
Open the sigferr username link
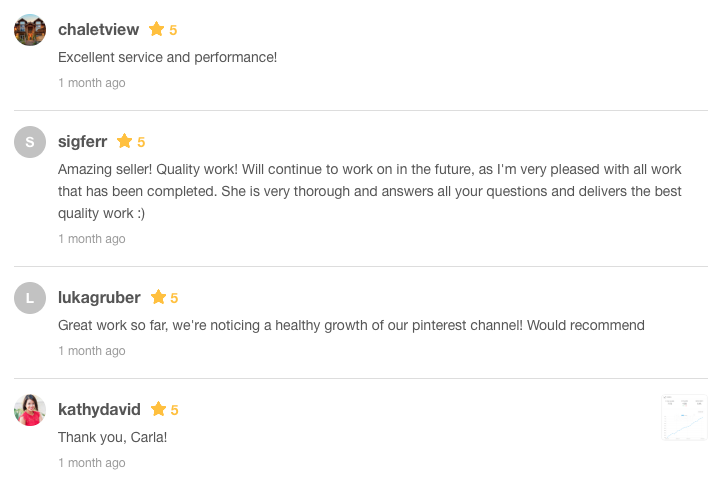tap(82, 142)
